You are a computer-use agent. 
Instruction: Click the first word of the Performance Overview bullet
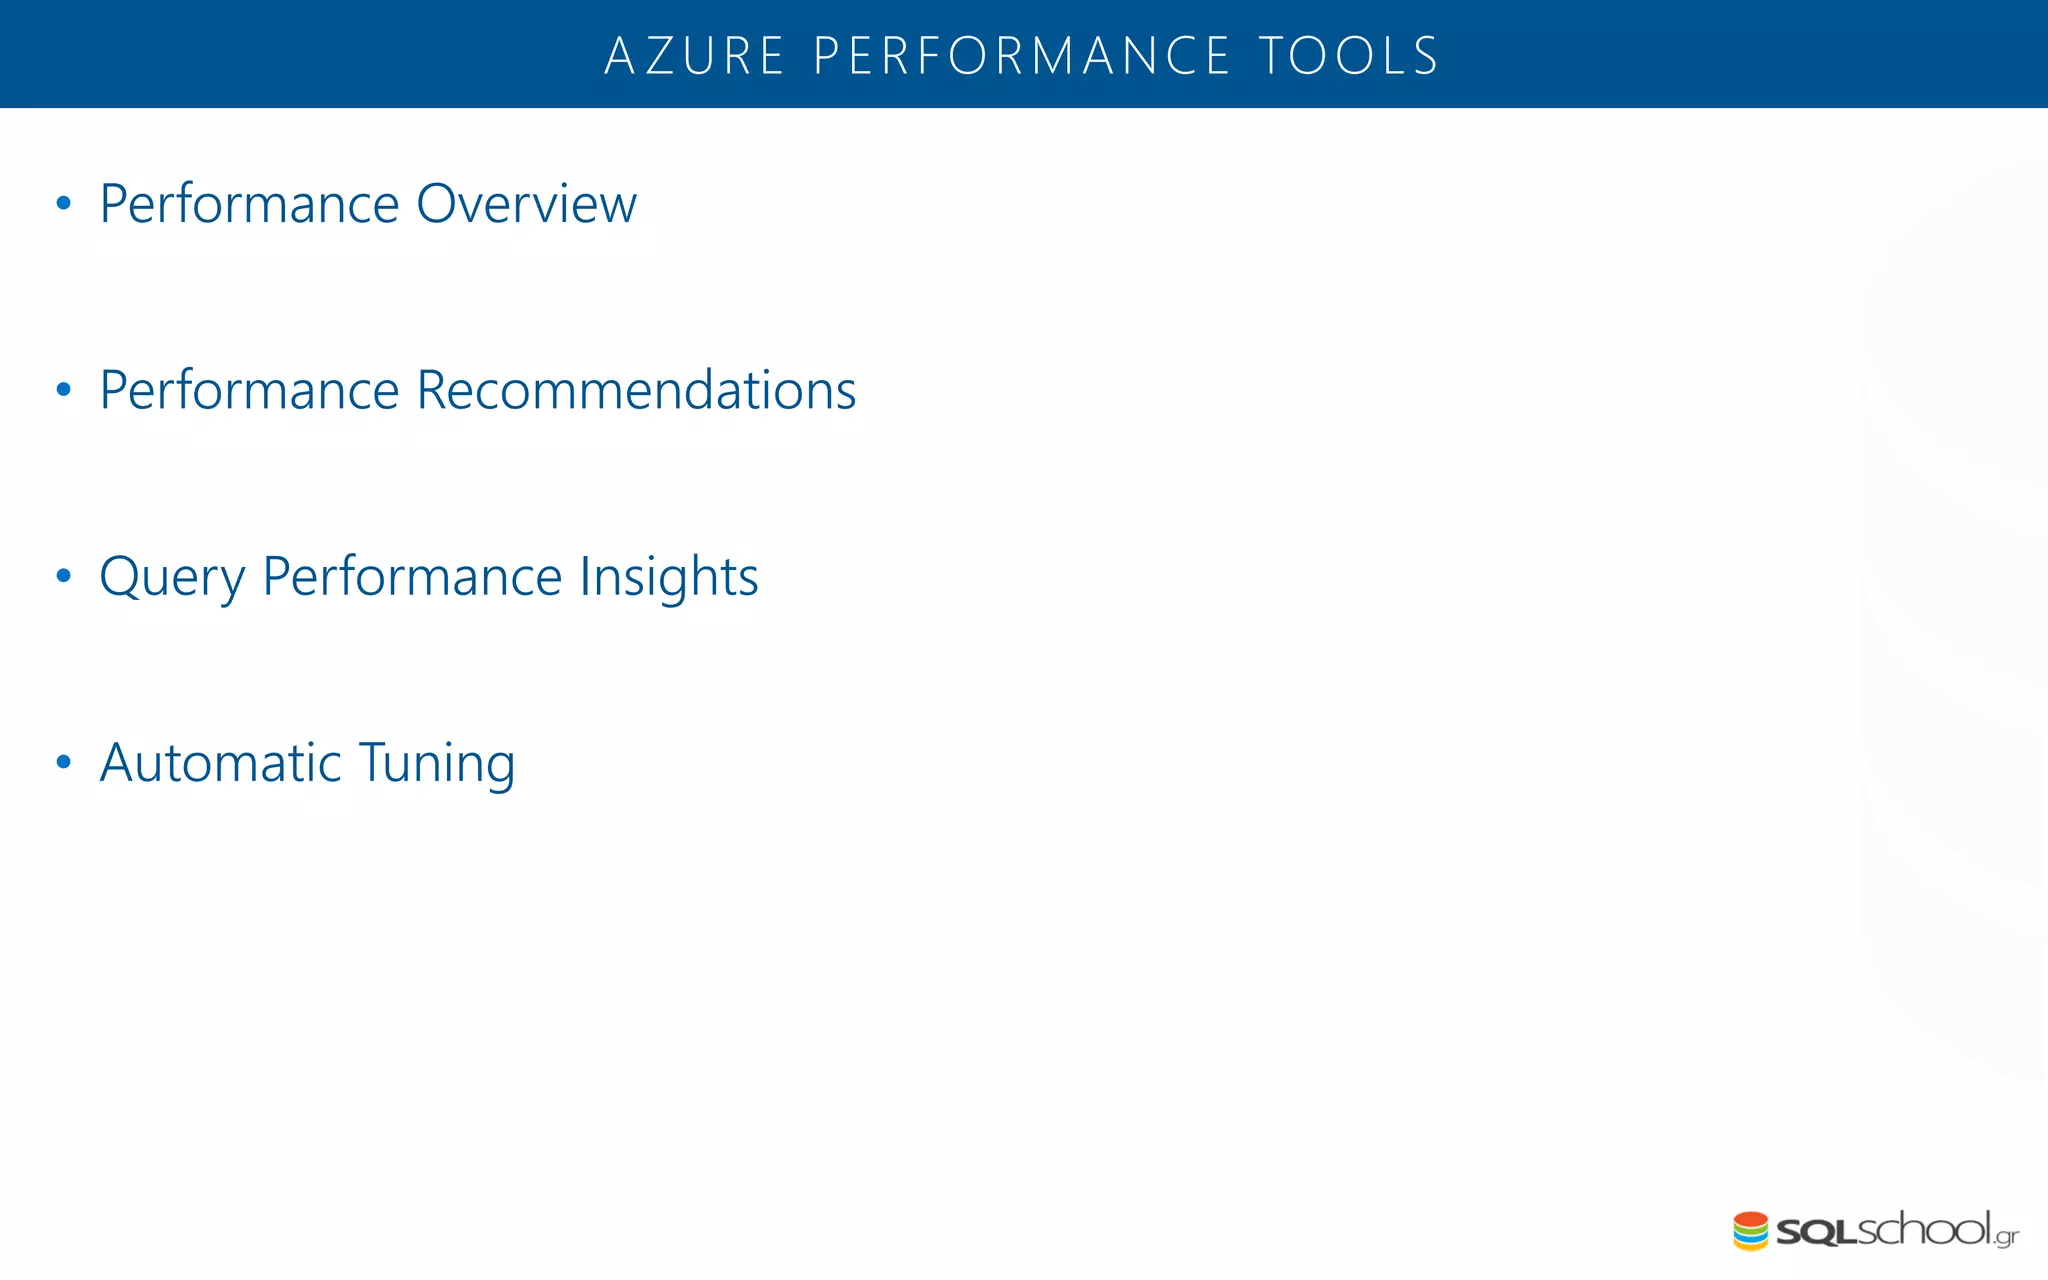(249, 204)
